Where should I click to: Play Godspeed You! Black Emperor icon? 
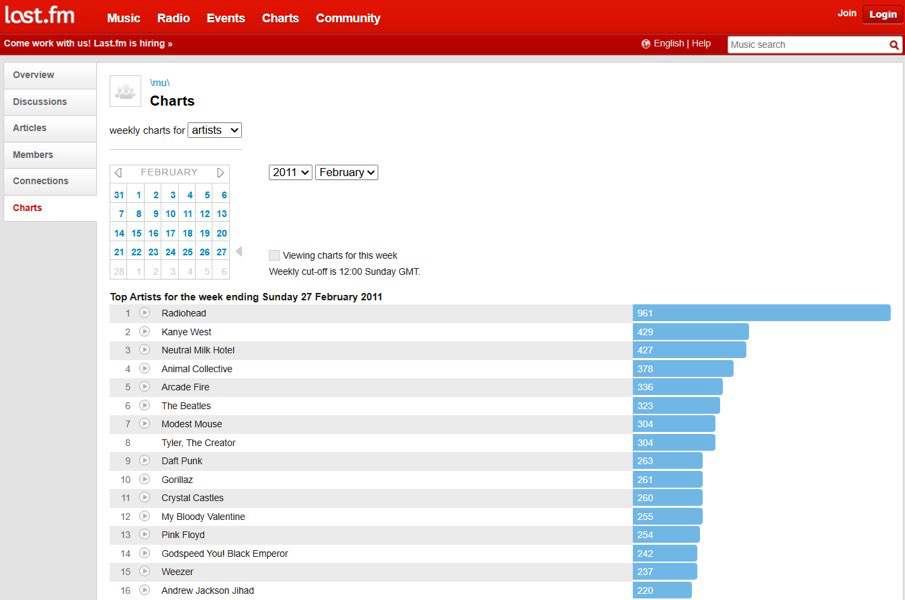[144, 553]
